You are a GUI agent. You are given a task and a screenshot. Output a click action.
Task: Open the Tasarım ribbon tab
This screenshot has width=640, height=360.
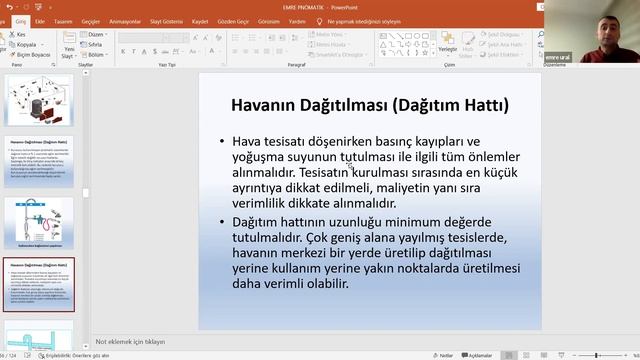[63, 22]
